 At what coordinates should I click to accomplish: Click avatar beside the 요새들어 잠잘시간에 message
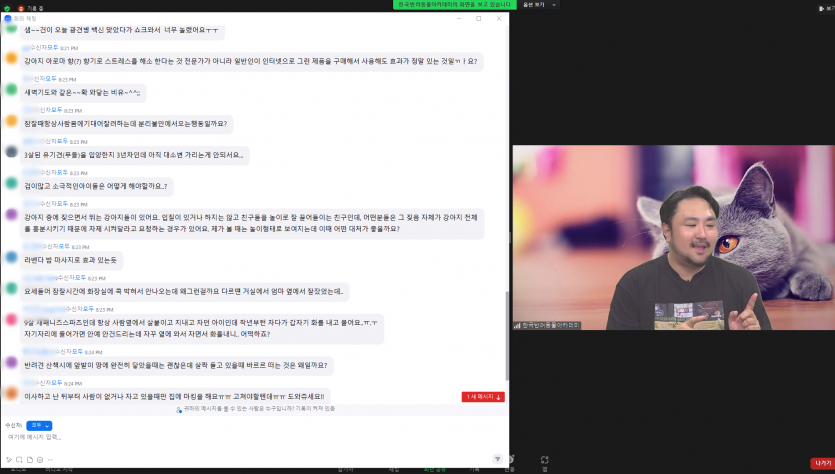[x=11, y=288]
